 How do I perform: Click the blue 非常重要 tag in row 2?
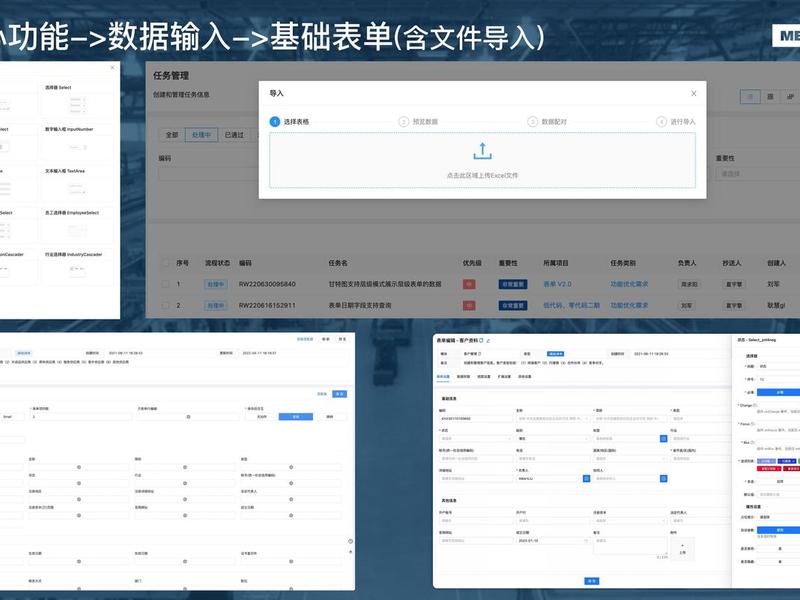click(513, 306)
